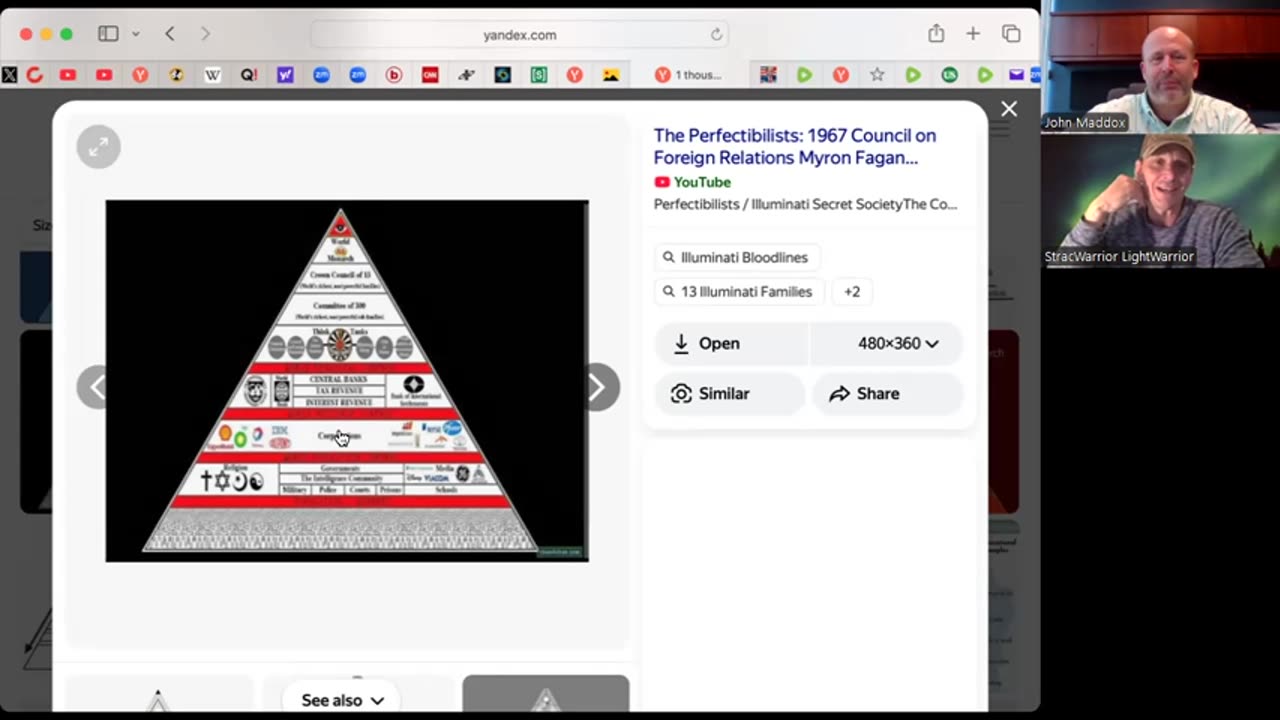Reload the yandex.com page
Screen dimensions: 1280x720
click(716, 34)
